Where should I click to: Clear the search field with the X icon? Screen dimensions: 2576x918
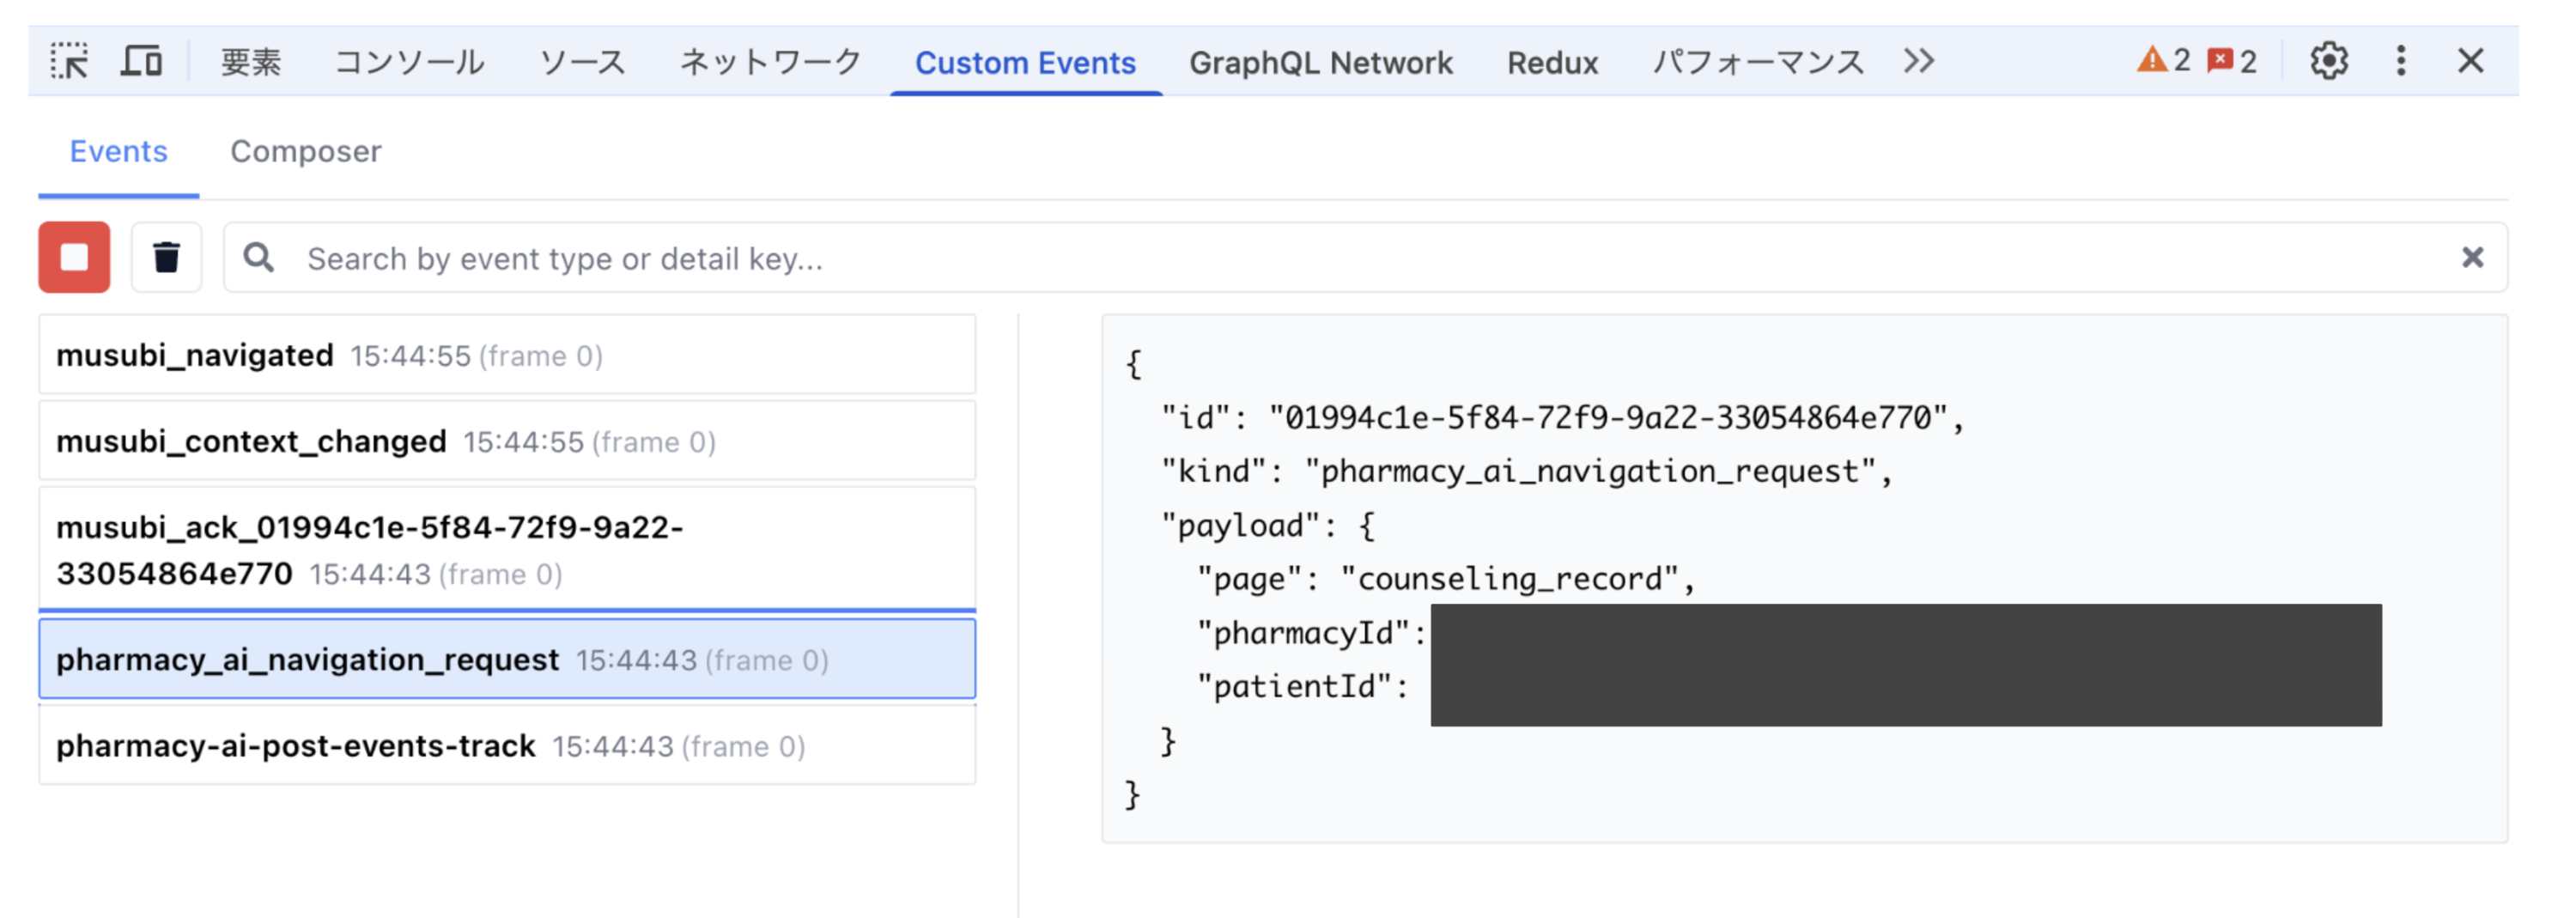(2472, 258)
